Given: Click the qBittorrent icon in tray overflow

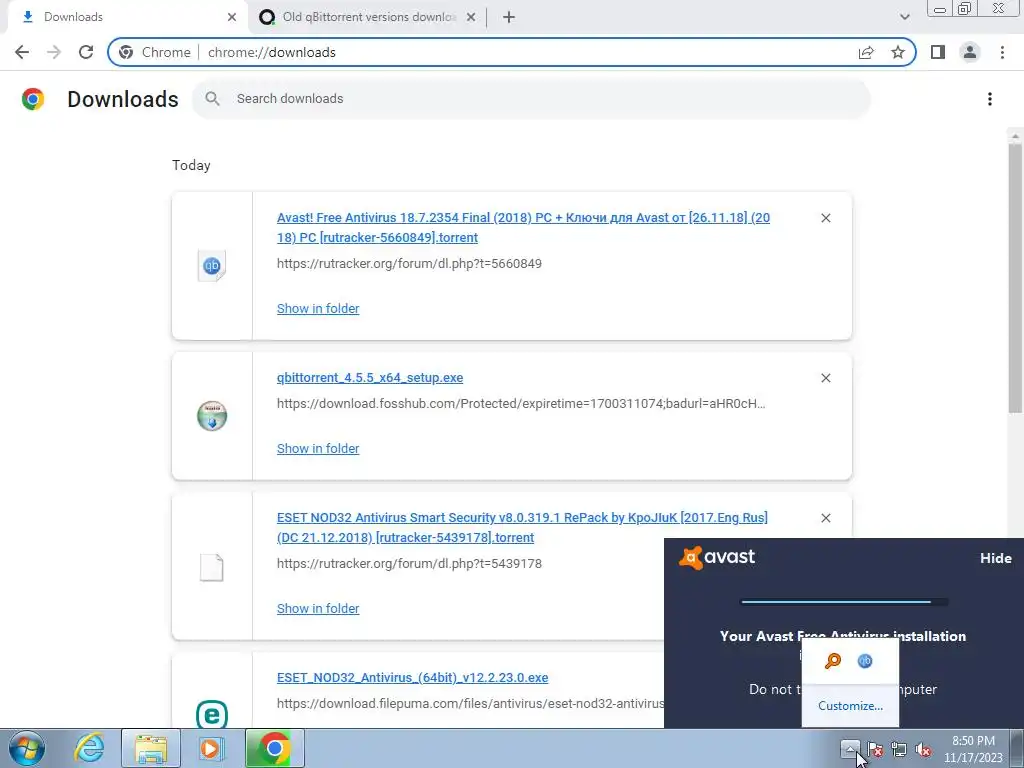Looking at the screenshot, I should coord(865,661).
